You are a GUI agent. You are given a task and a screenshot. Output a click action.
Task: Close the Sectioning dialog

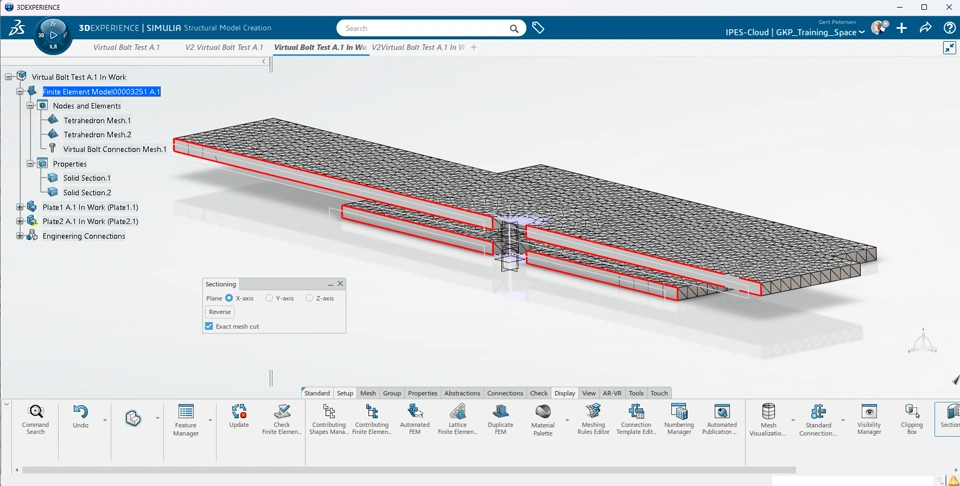(x=340, y=284)
